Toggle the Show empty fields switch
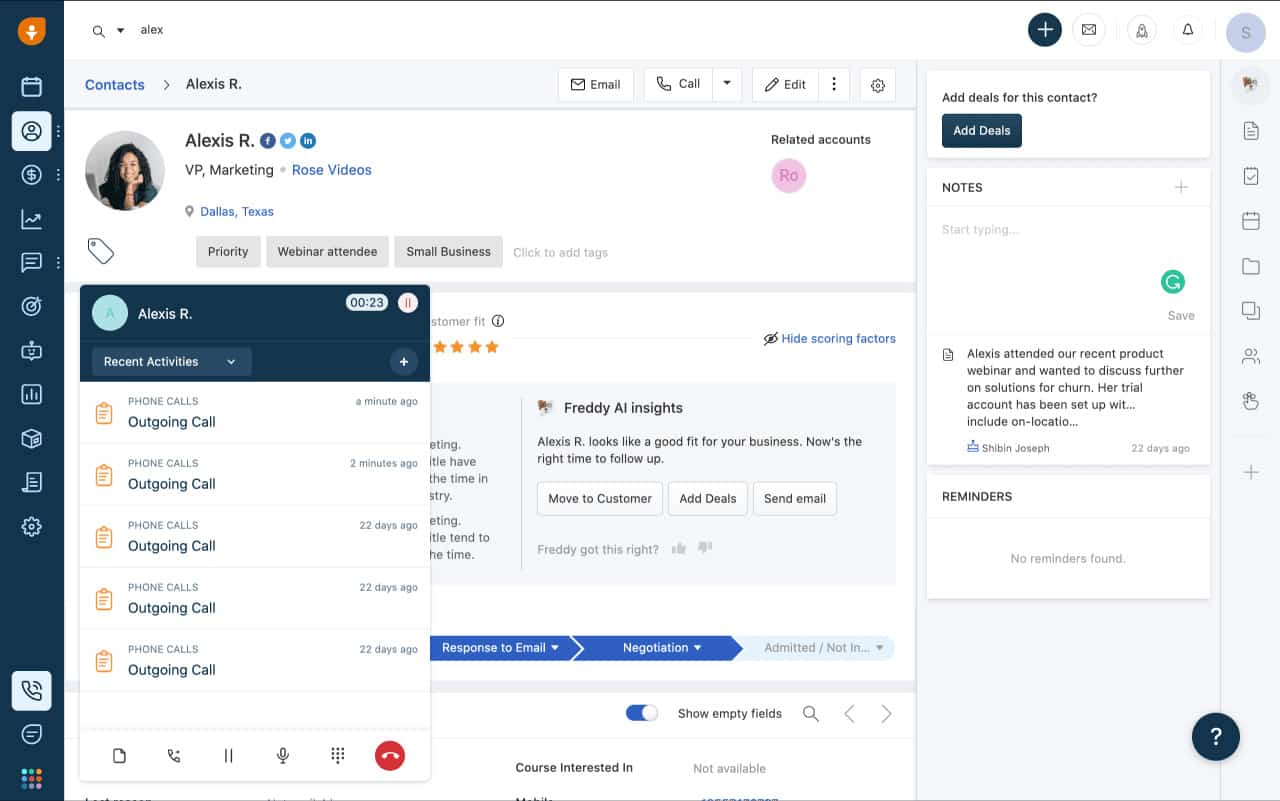The height and width of the screenshot is (801, 1280). [642, 713]
